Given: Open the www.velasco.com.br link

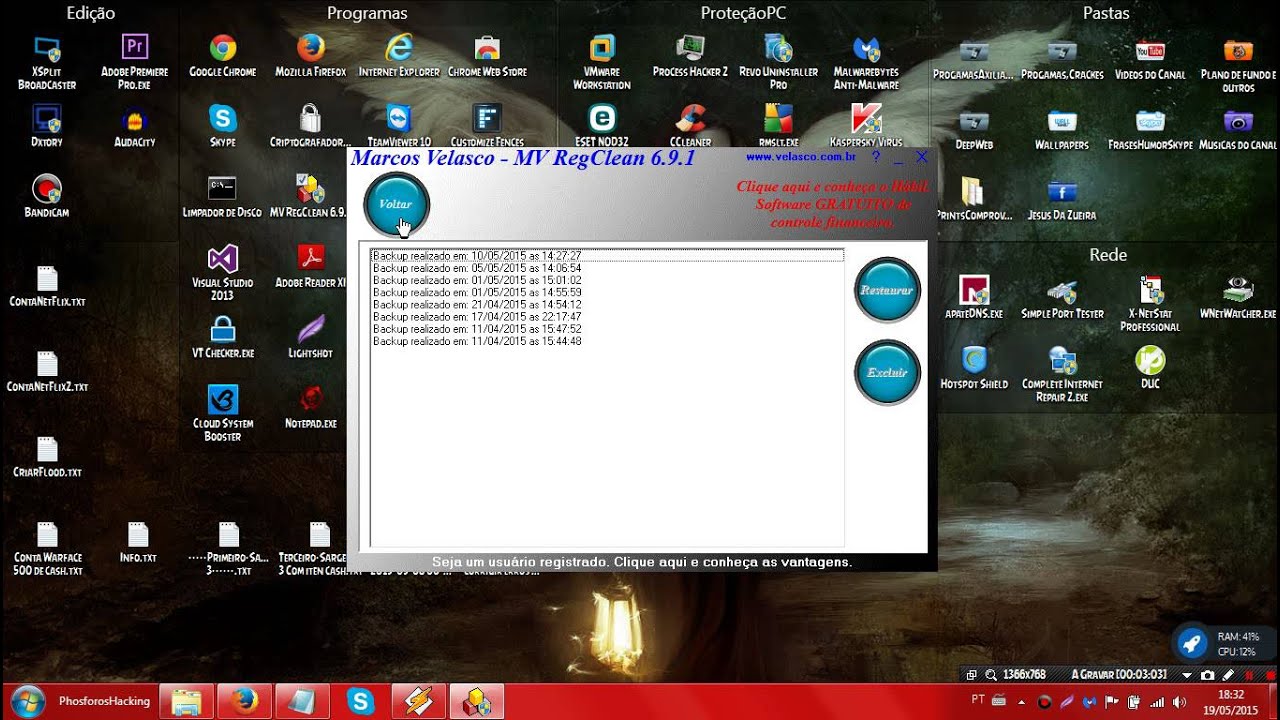Looking at the screenshot, I should click(x=800, y=157).
